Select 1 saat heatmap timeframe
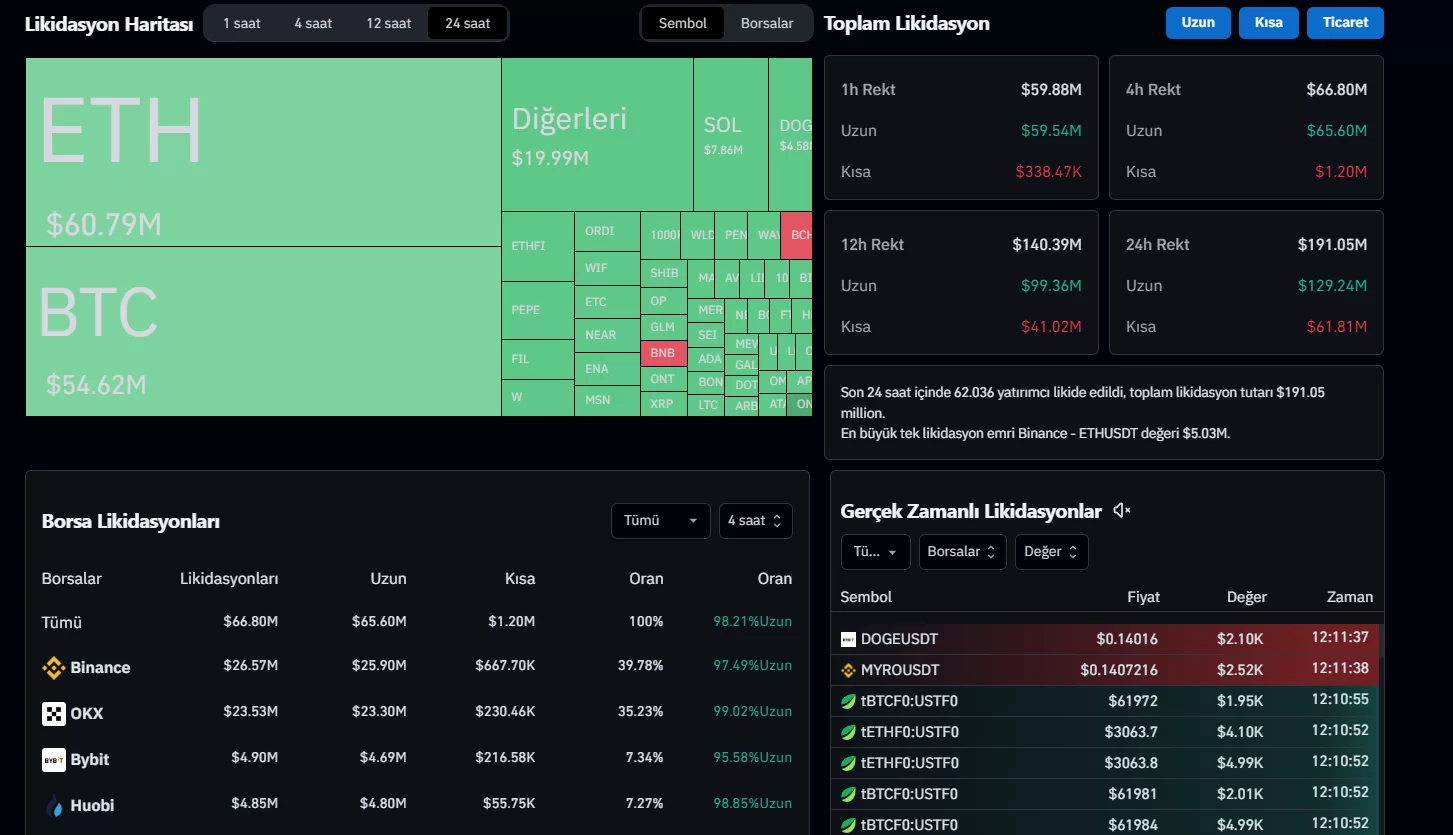Image resolution: width=1453 pixels, height=835 pixels. pyautogui.click(x=241, y=23)
